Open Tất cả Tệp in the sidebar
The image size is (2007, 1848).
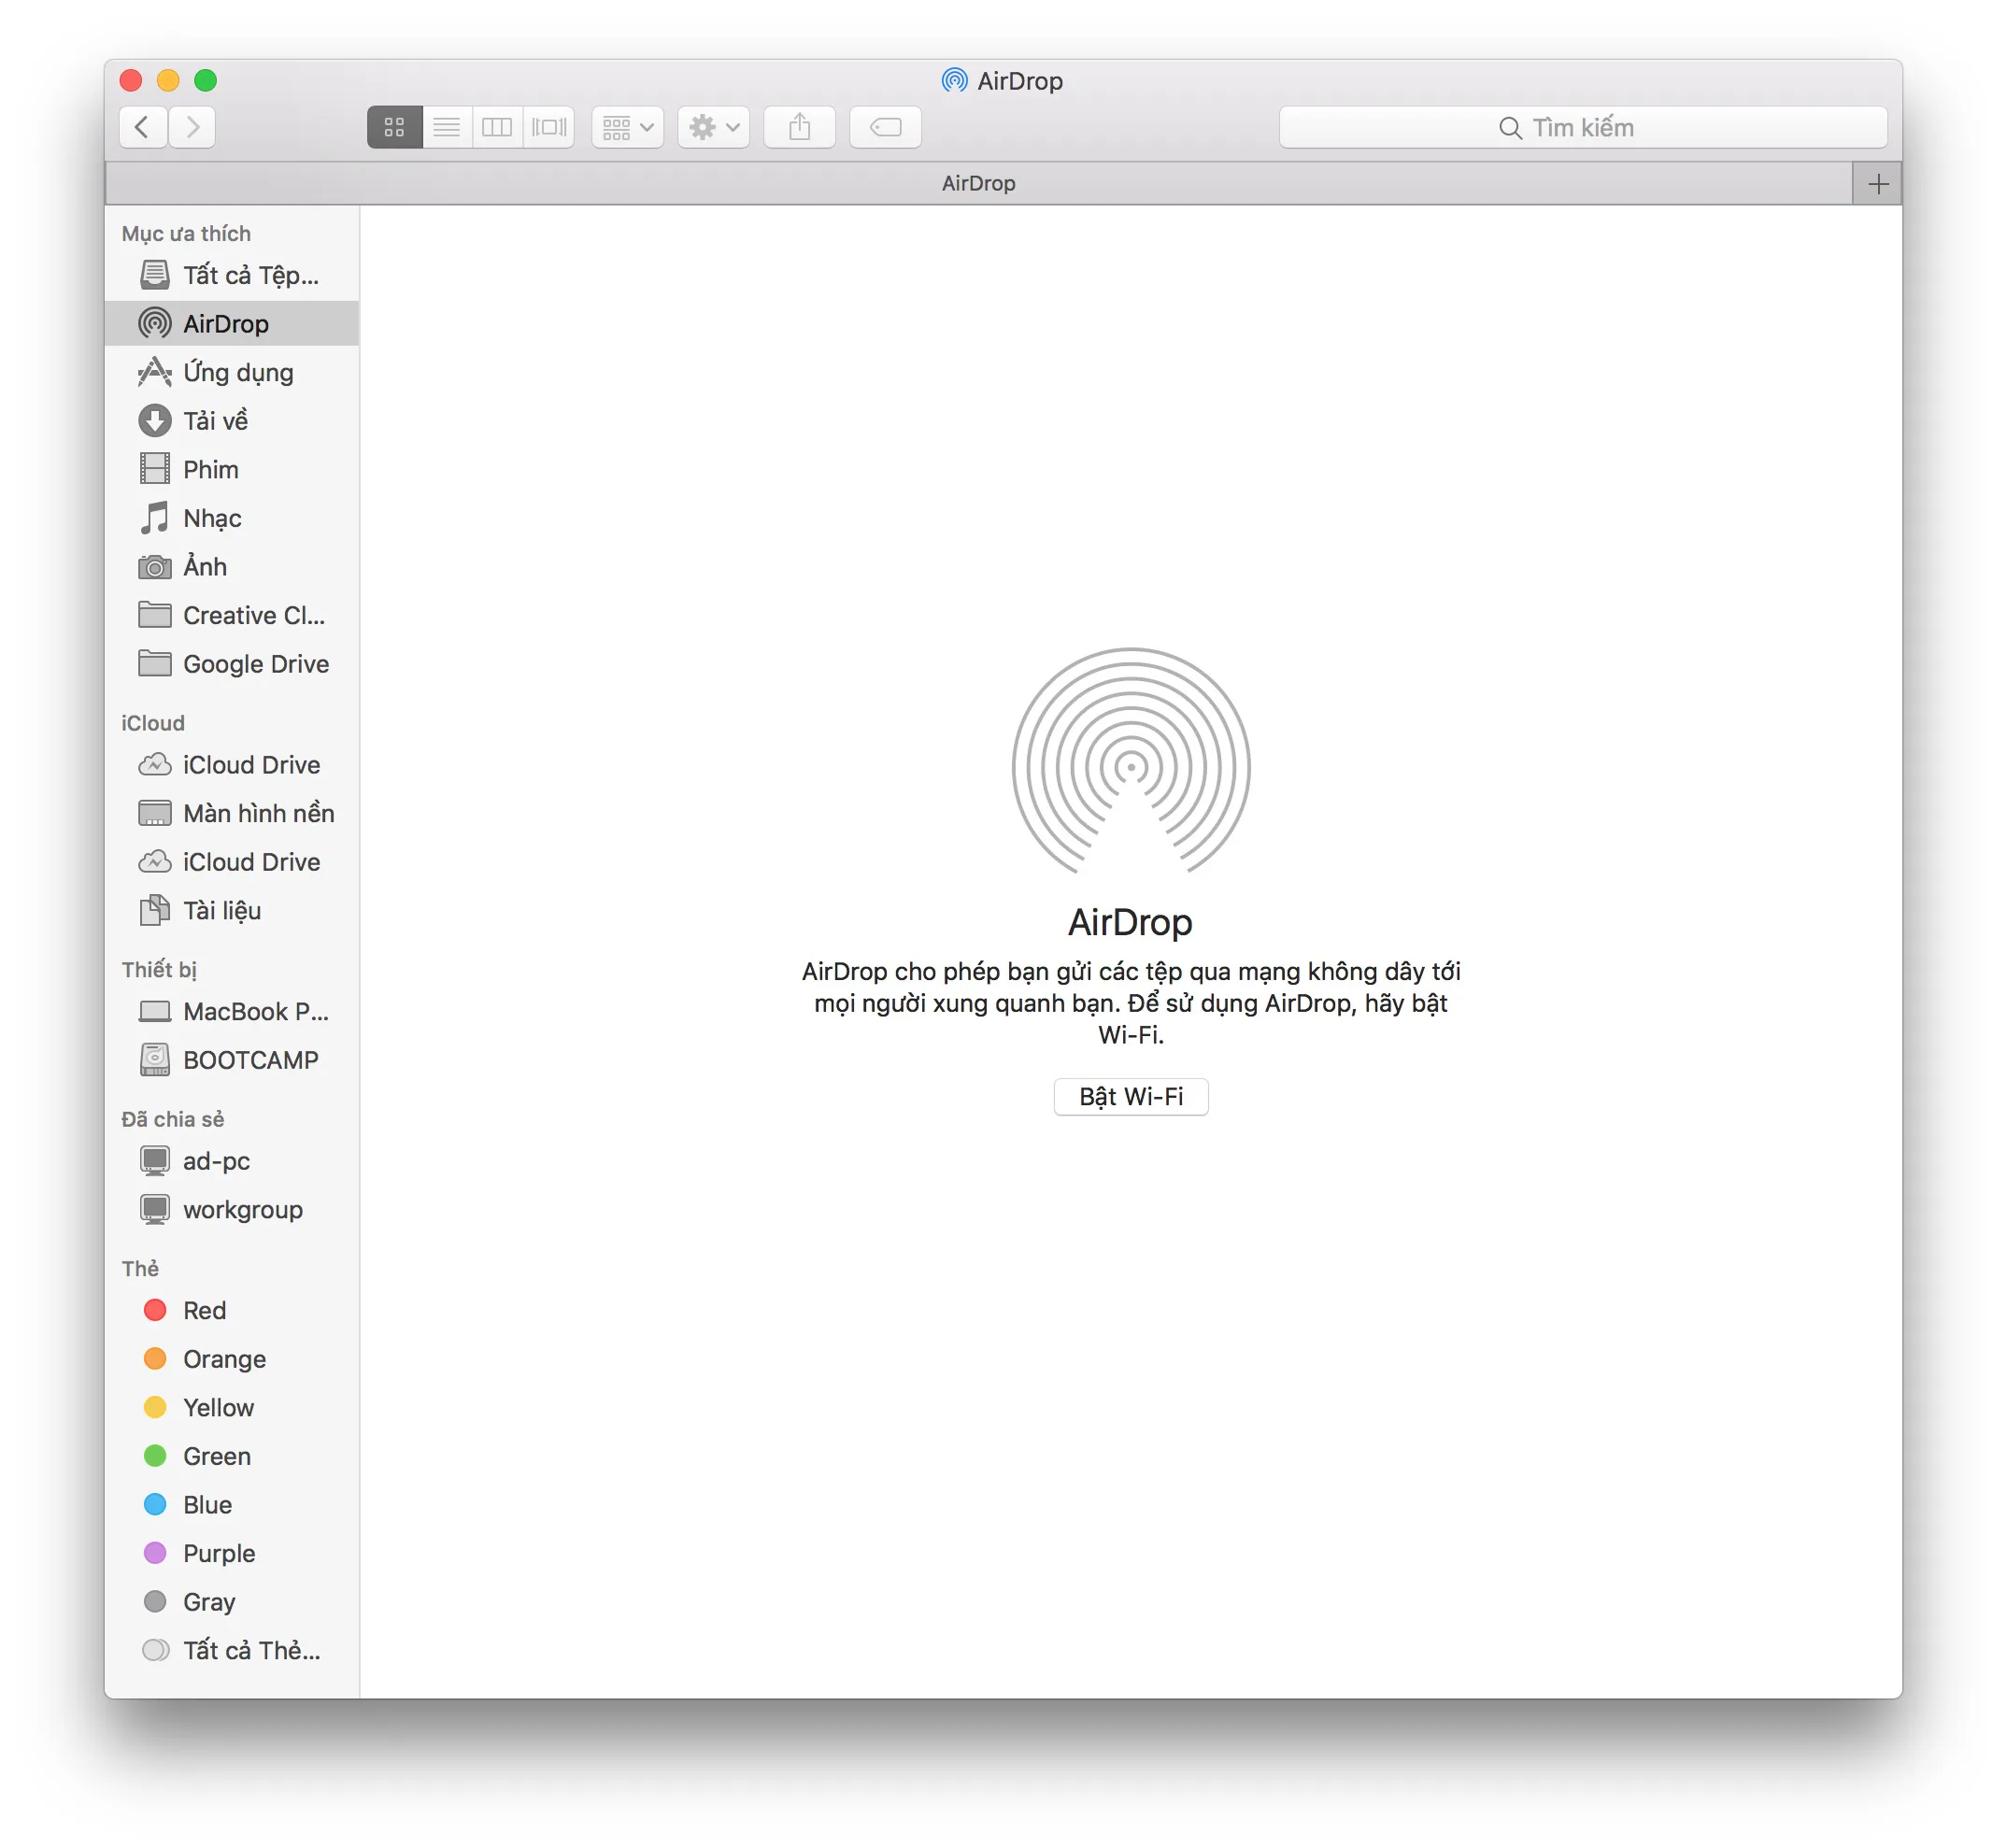click(232, 275)
